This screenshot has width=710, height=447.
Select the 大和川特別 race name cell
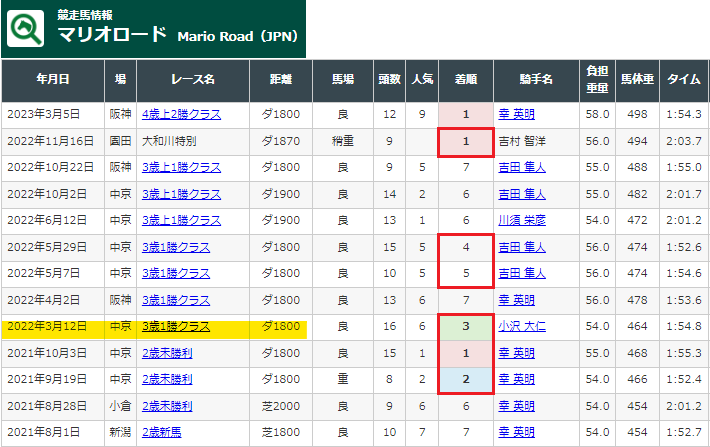point(193,141)
